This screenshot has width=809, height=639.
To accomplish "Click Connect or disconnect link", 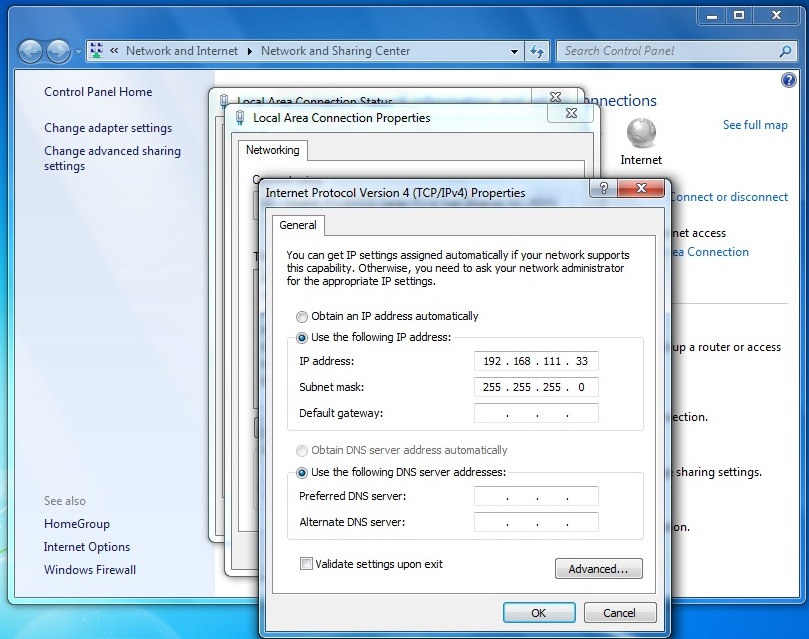I will (729, 197).
